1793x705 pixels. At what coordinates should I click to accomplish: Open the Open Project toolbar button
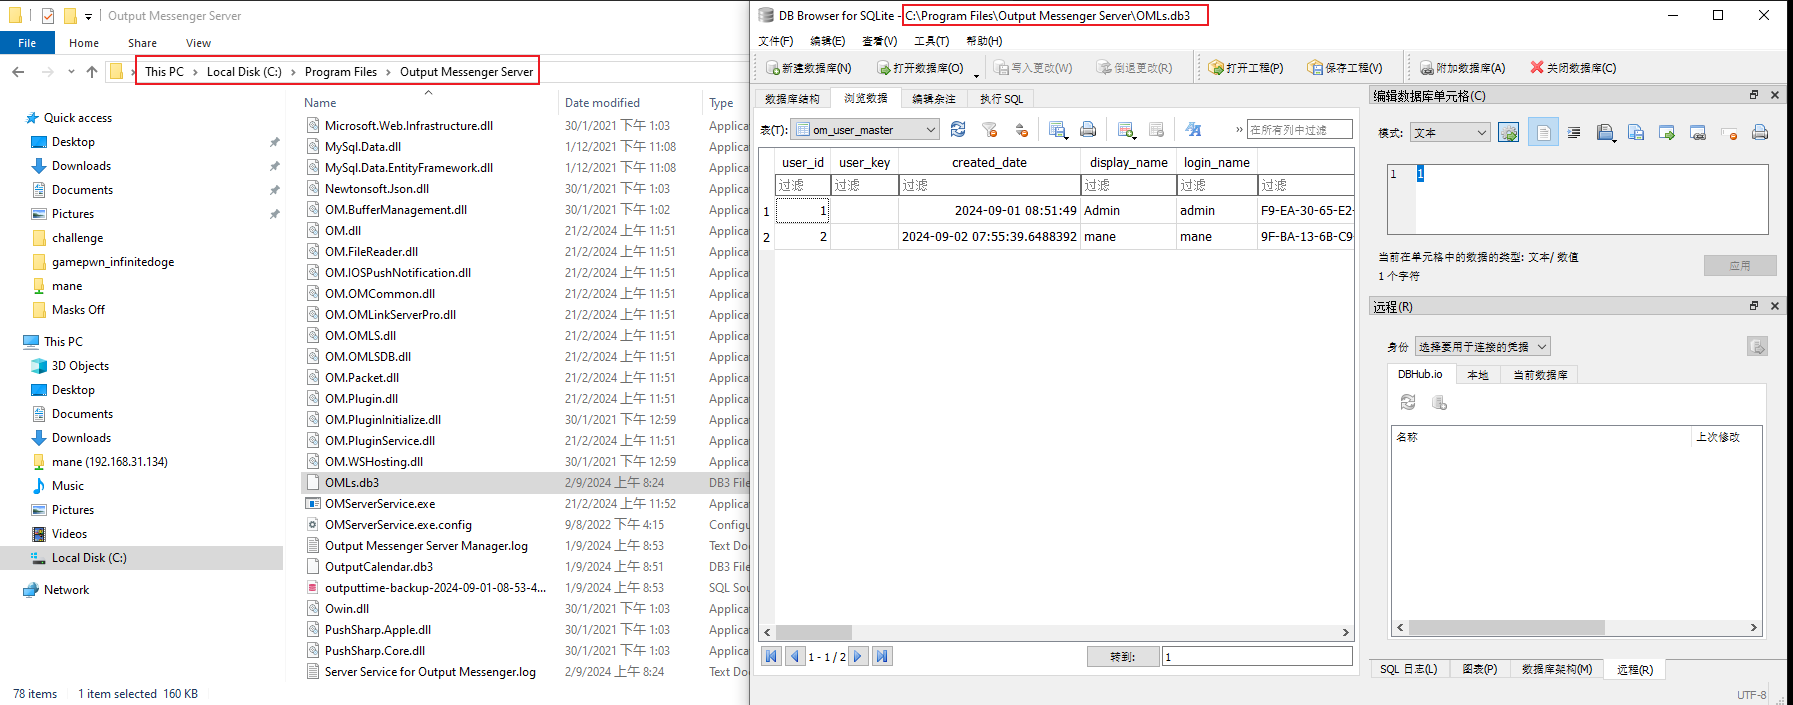(1245, 68)
